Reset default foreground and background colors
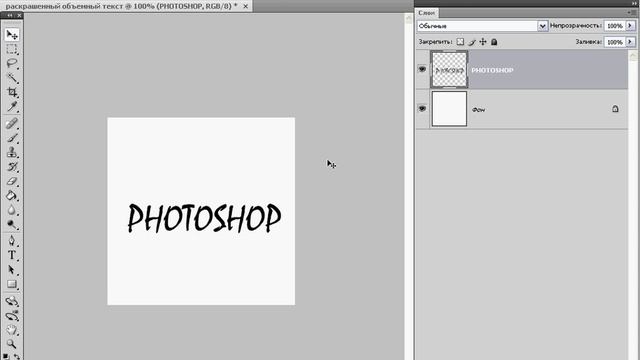640x360 pixels. [x=7, y=357]
